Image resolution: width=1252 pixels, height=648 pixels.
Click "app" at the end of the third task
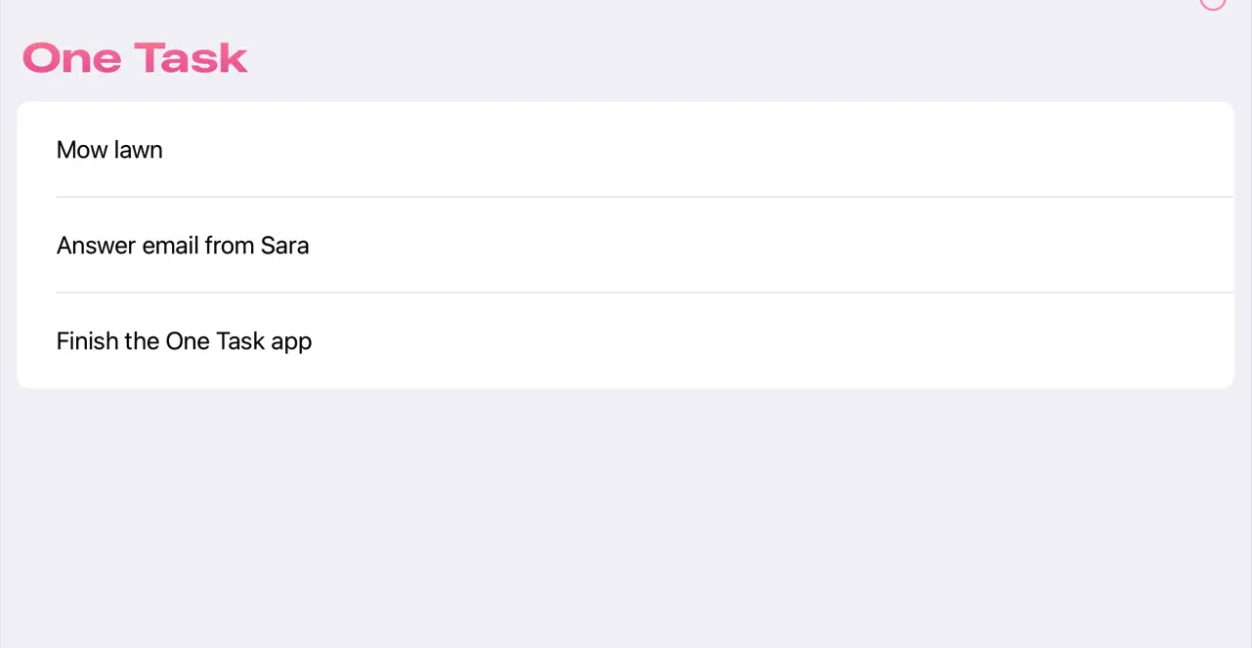(x=292, y=343)
